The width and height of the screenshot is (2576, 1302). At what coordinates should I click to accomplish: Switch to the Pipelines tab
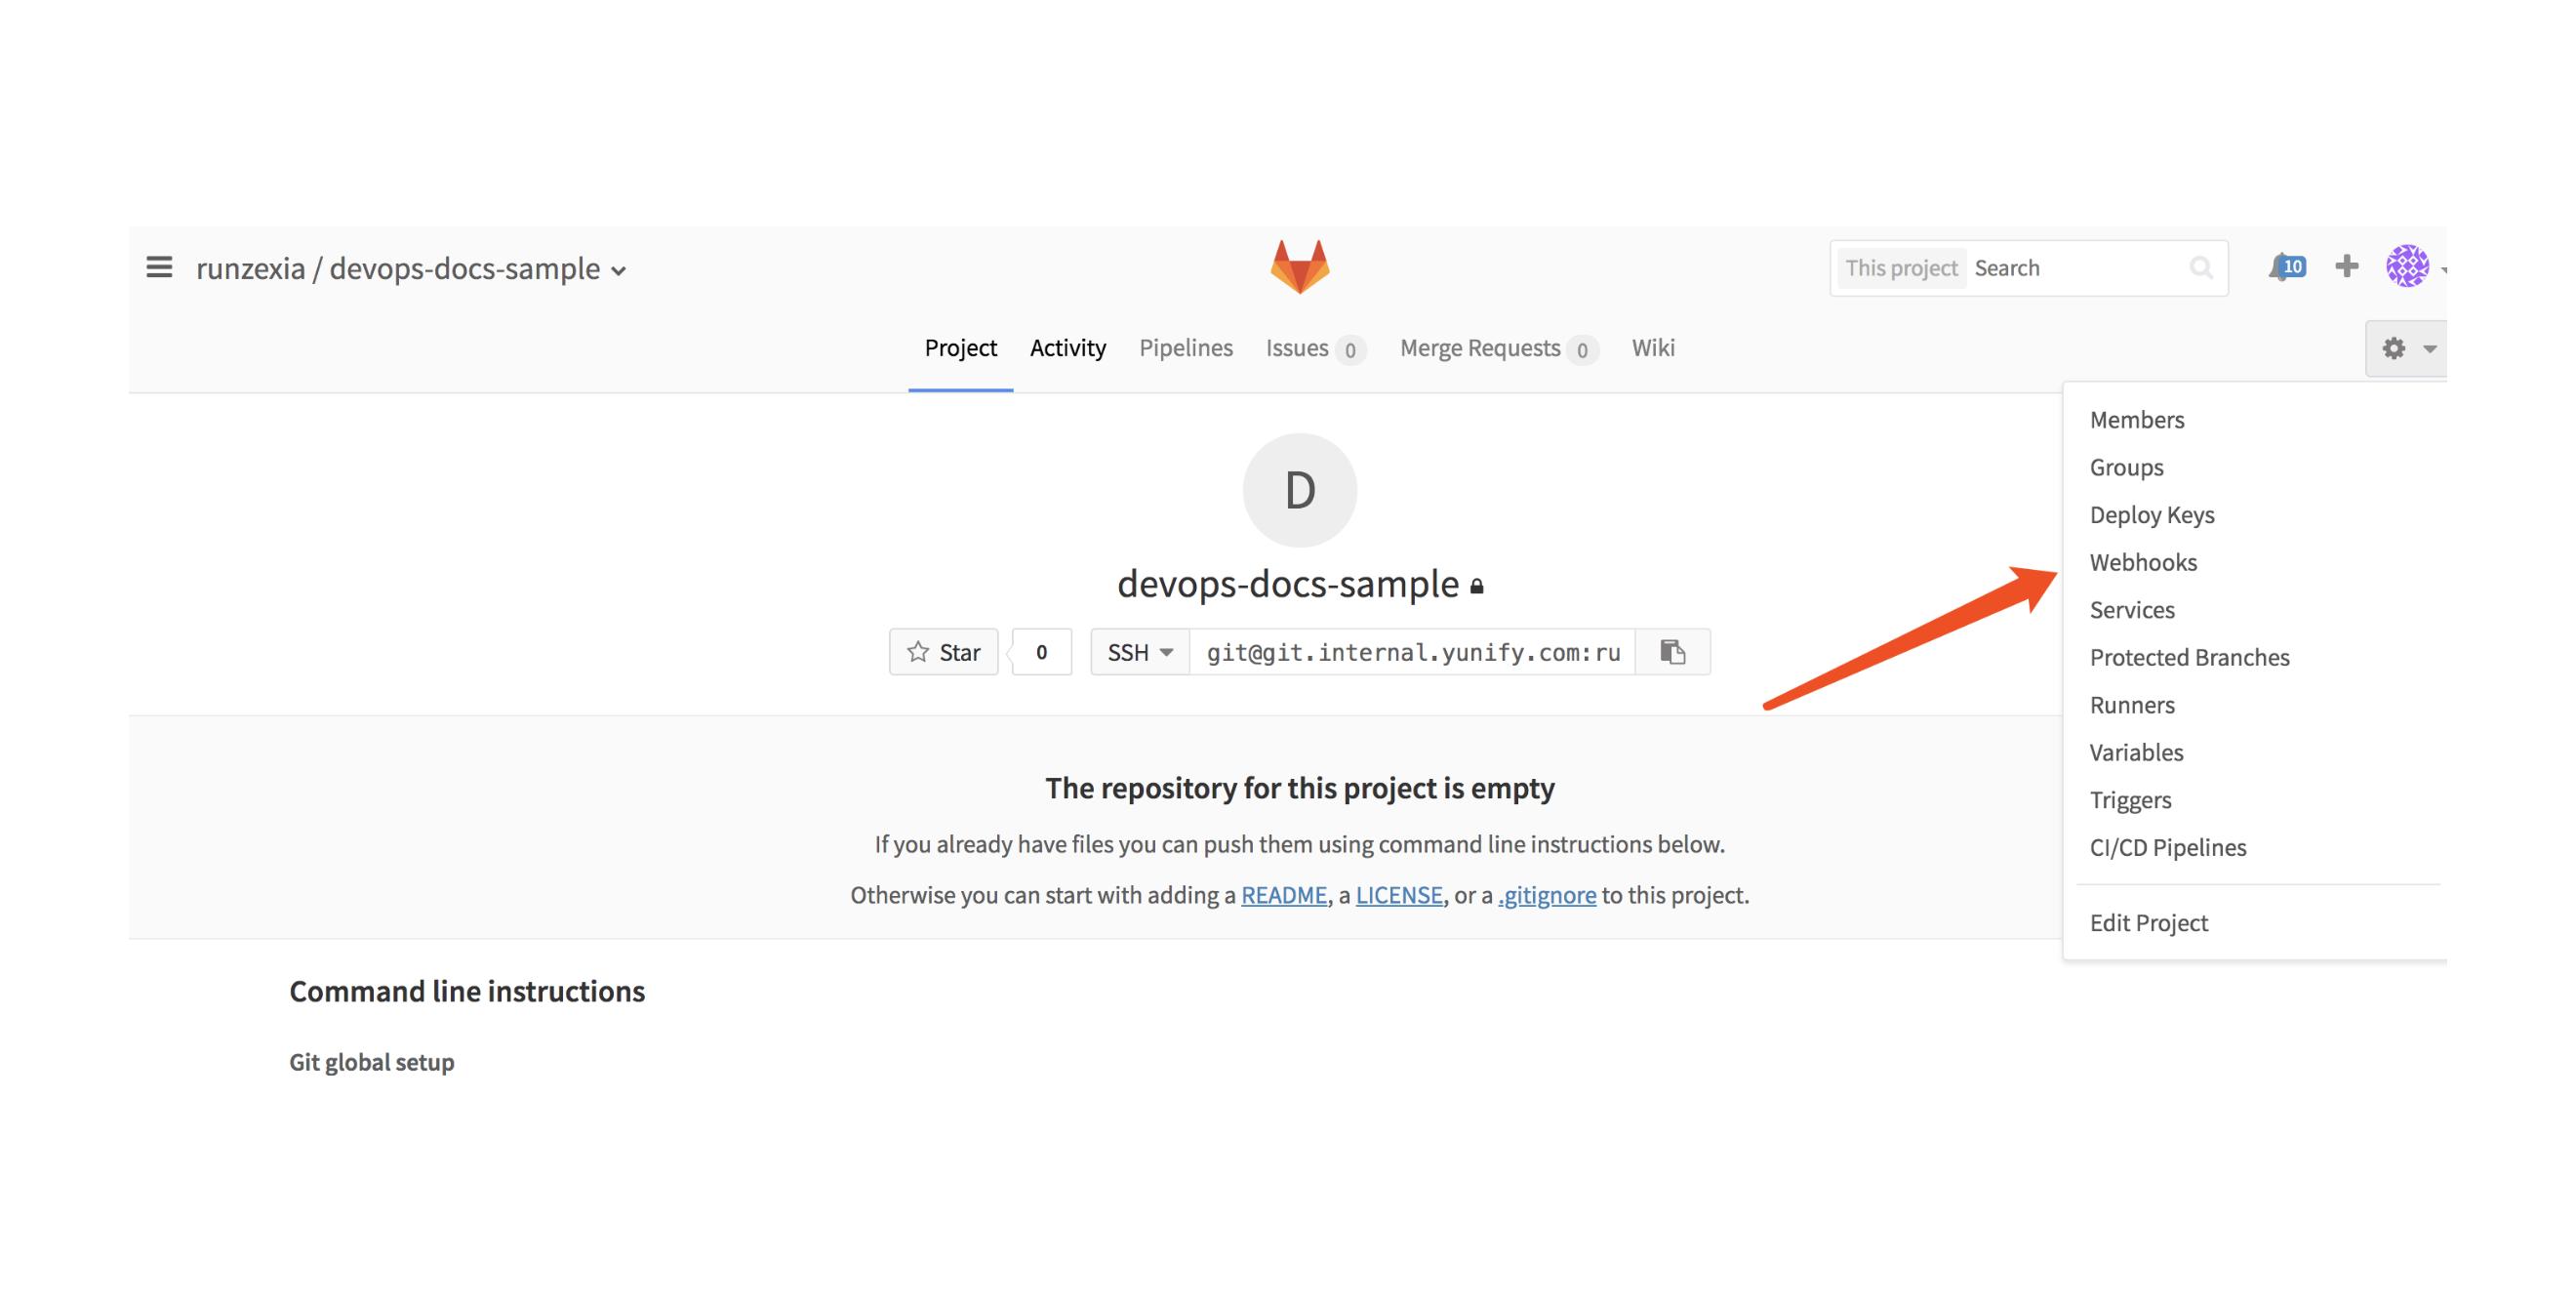pos(1186,347)
